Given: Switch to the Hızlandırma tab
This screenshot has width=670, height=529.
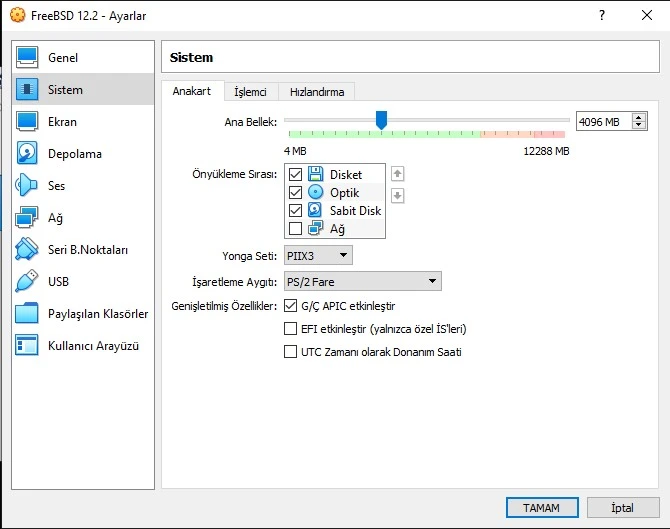Looking at the screenshot, I should pos(317,91).
